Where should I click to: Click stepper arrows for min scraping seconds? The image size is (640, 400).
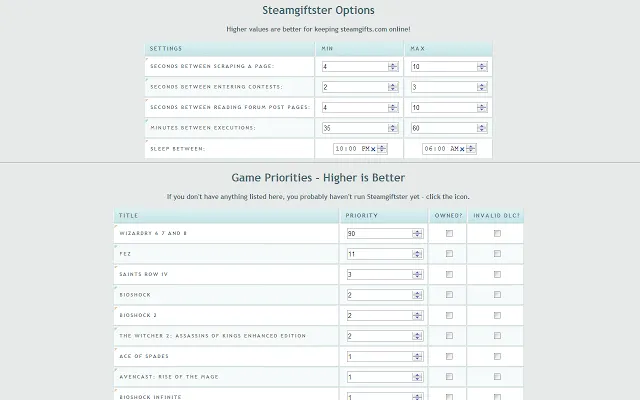pyautogui.click(x=393, y=67)
